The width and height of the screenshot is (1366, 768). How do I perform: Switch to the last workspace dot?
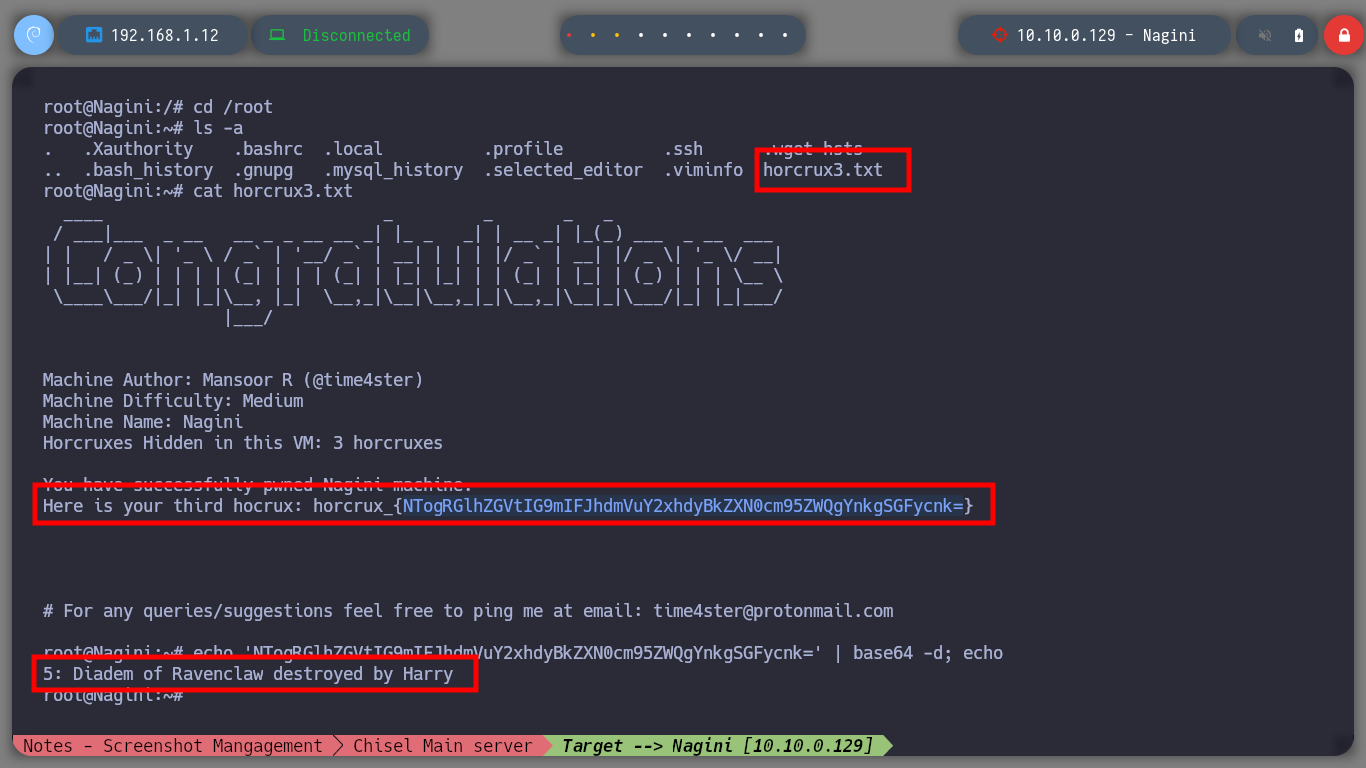coord(786,35)
